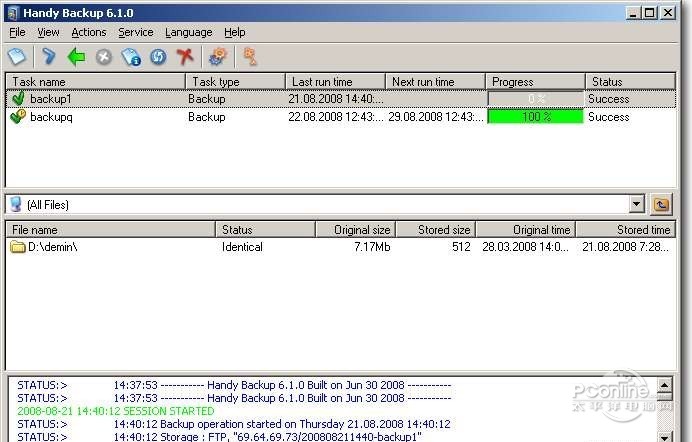The width and height of the screenshot is (692, 442).
Task: Click the 22.08.2008 12:43 last run time cell
Action: (336, 117)
